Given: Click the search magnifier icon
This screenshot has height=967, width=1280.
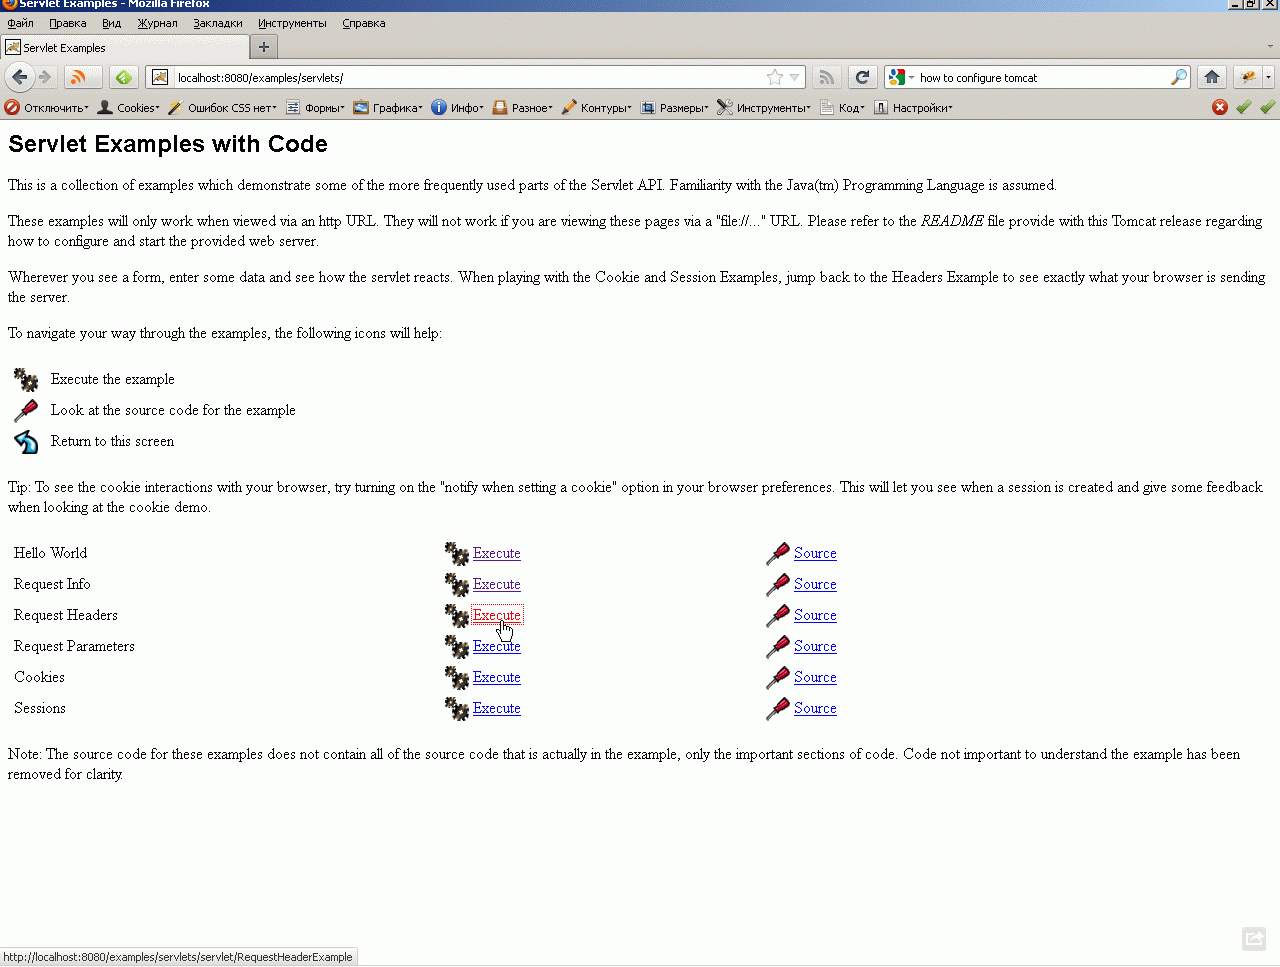Looking at the screenshot, I should 1179,77.
